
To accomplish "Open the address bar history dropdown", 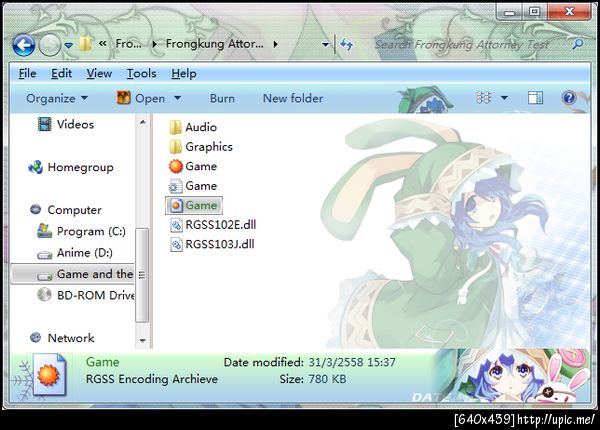I will point(325,45).
